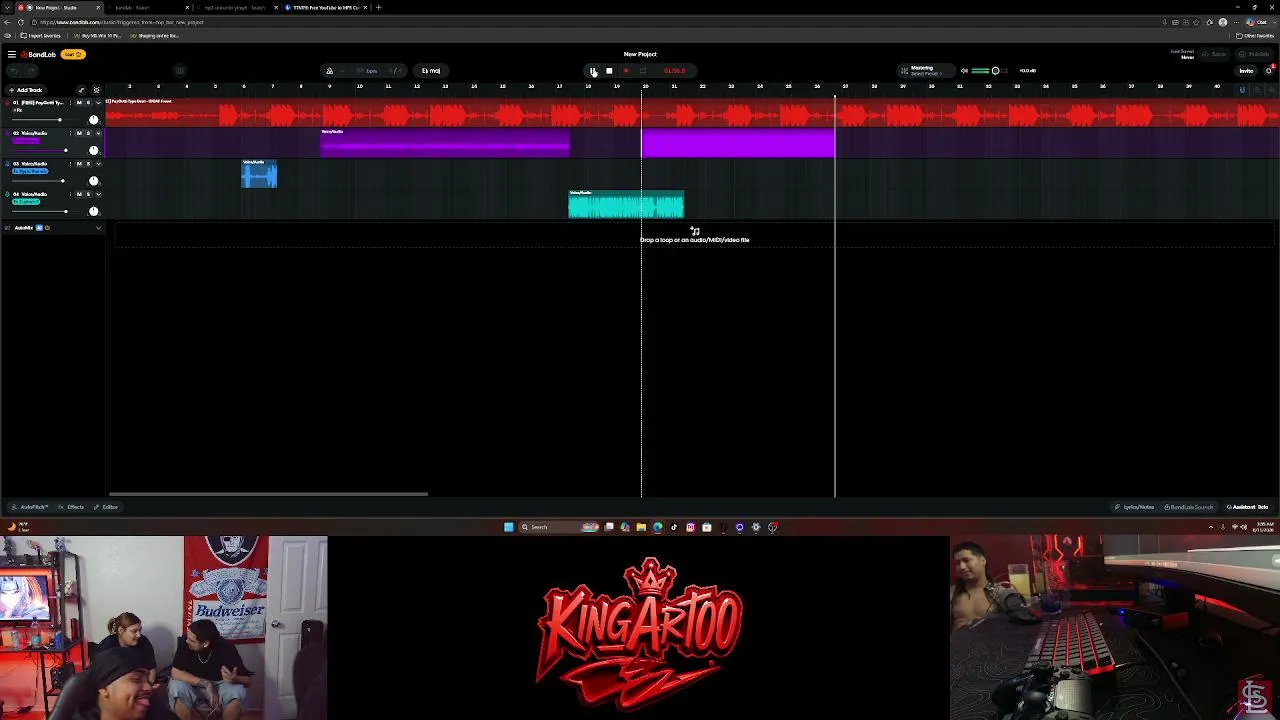Open the Assistant Beta panel

point(1248,507)
